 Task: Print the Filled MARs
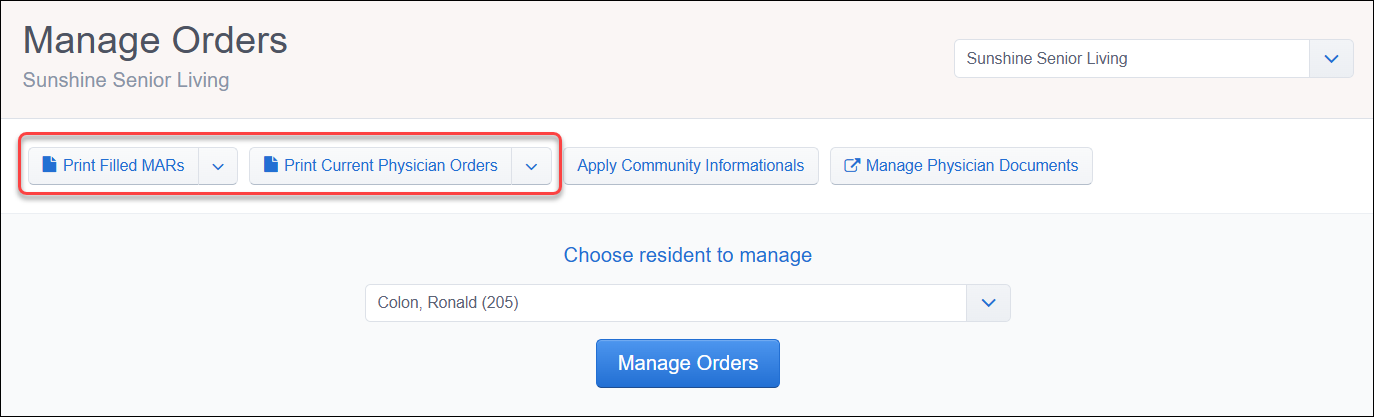point(114,166)
